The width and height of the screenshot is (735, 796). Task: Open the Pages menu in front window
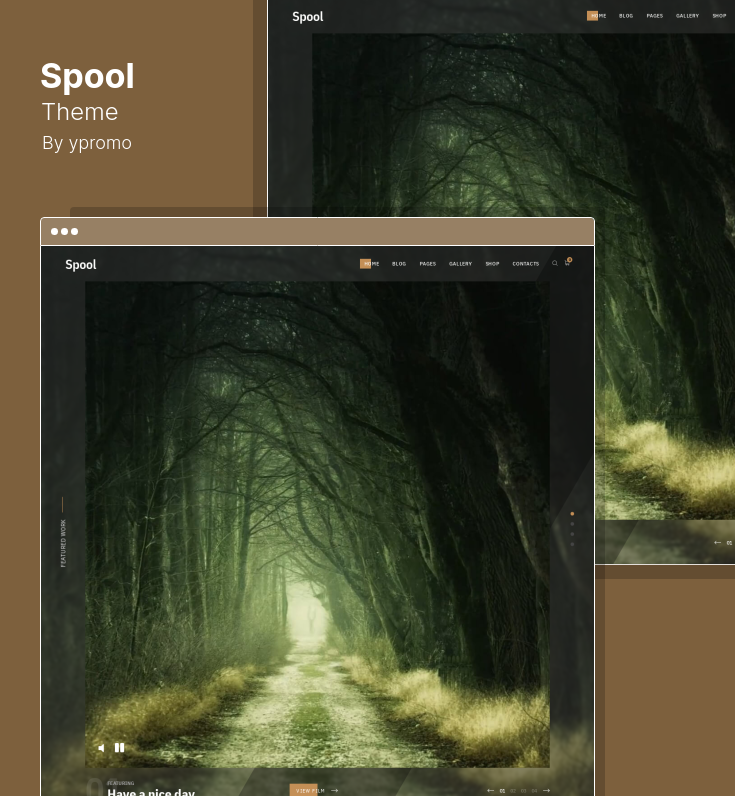coord(428,264)
